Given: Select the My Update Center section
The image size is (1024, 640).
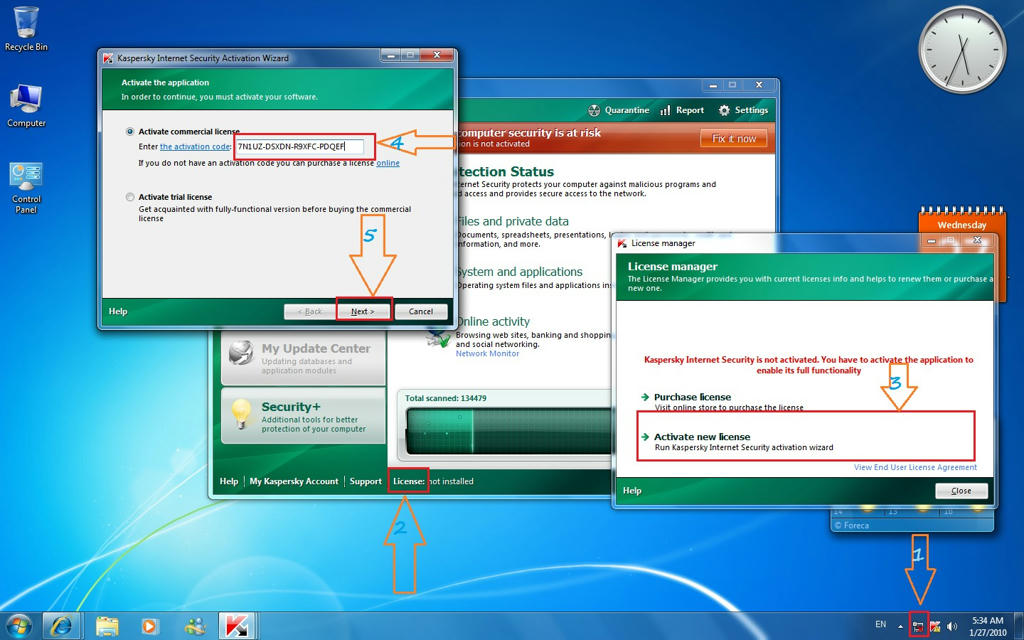Looking at the screenshot, I should pos(304,357).
